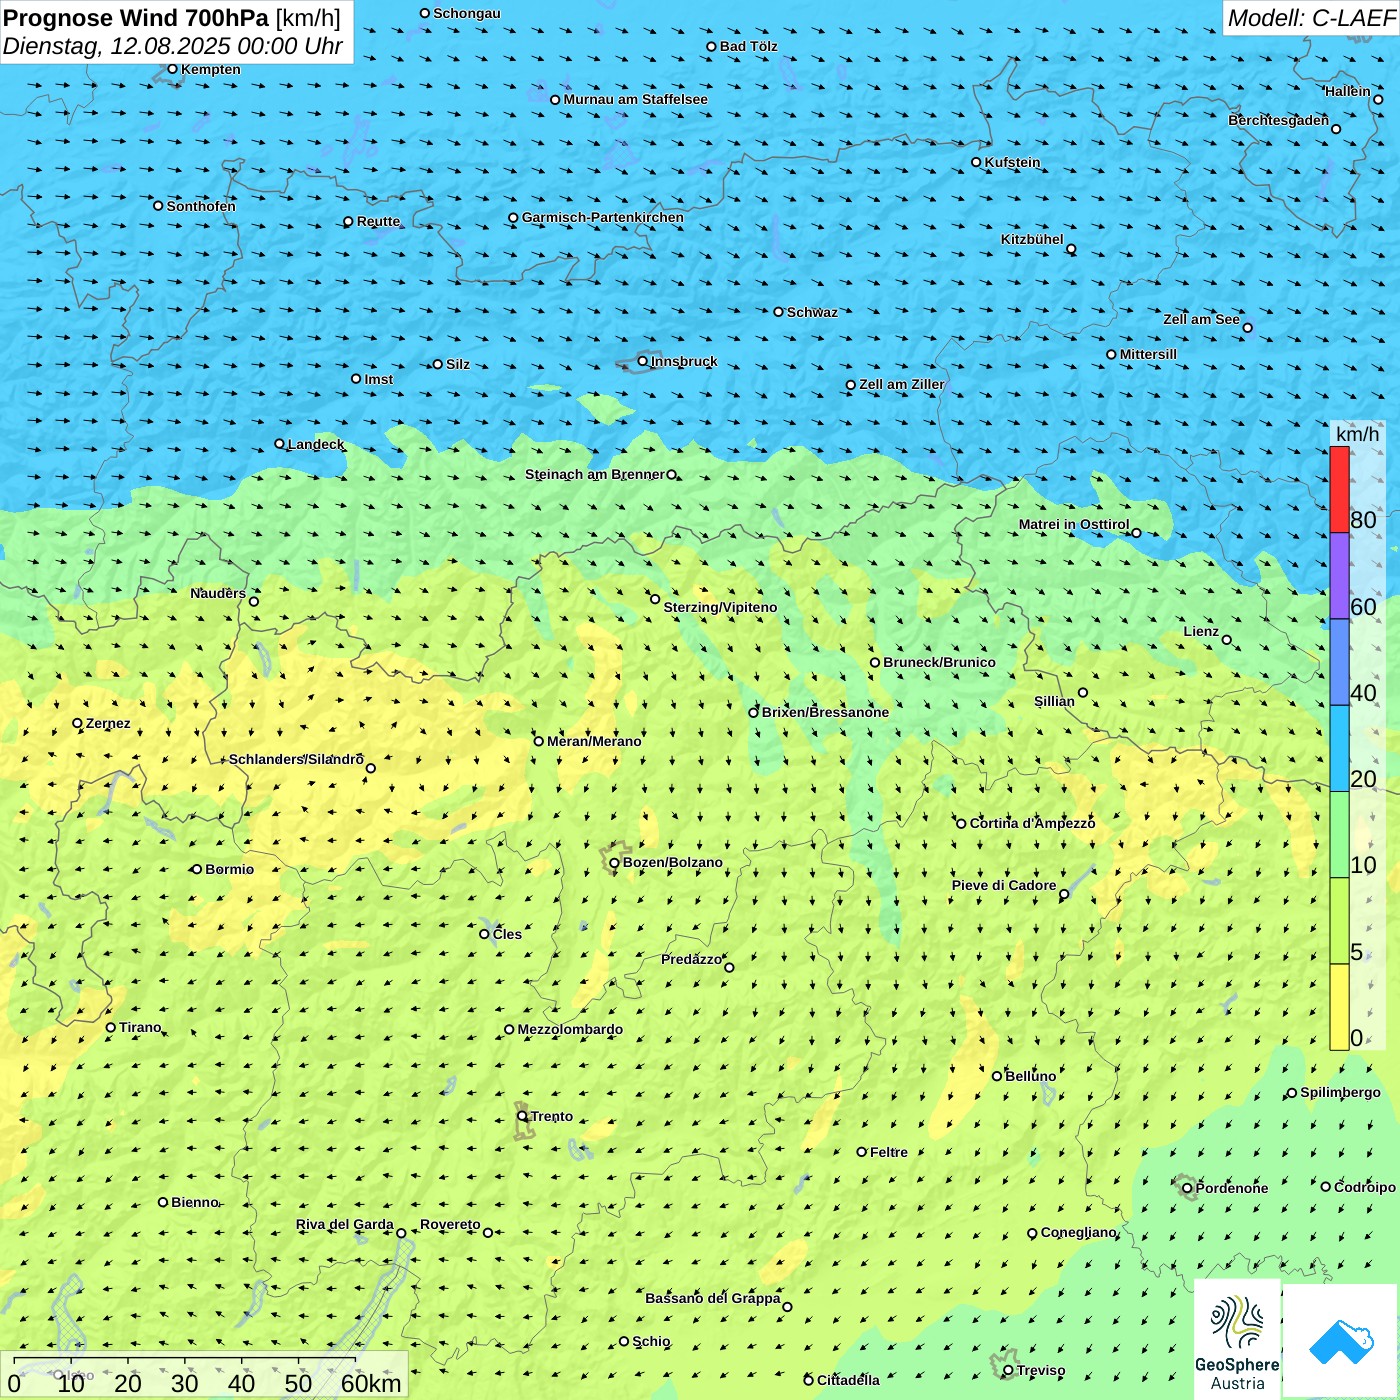Click the 'Reutte' label
This screenshot has height=1400, width=1400.
point(379,221)
